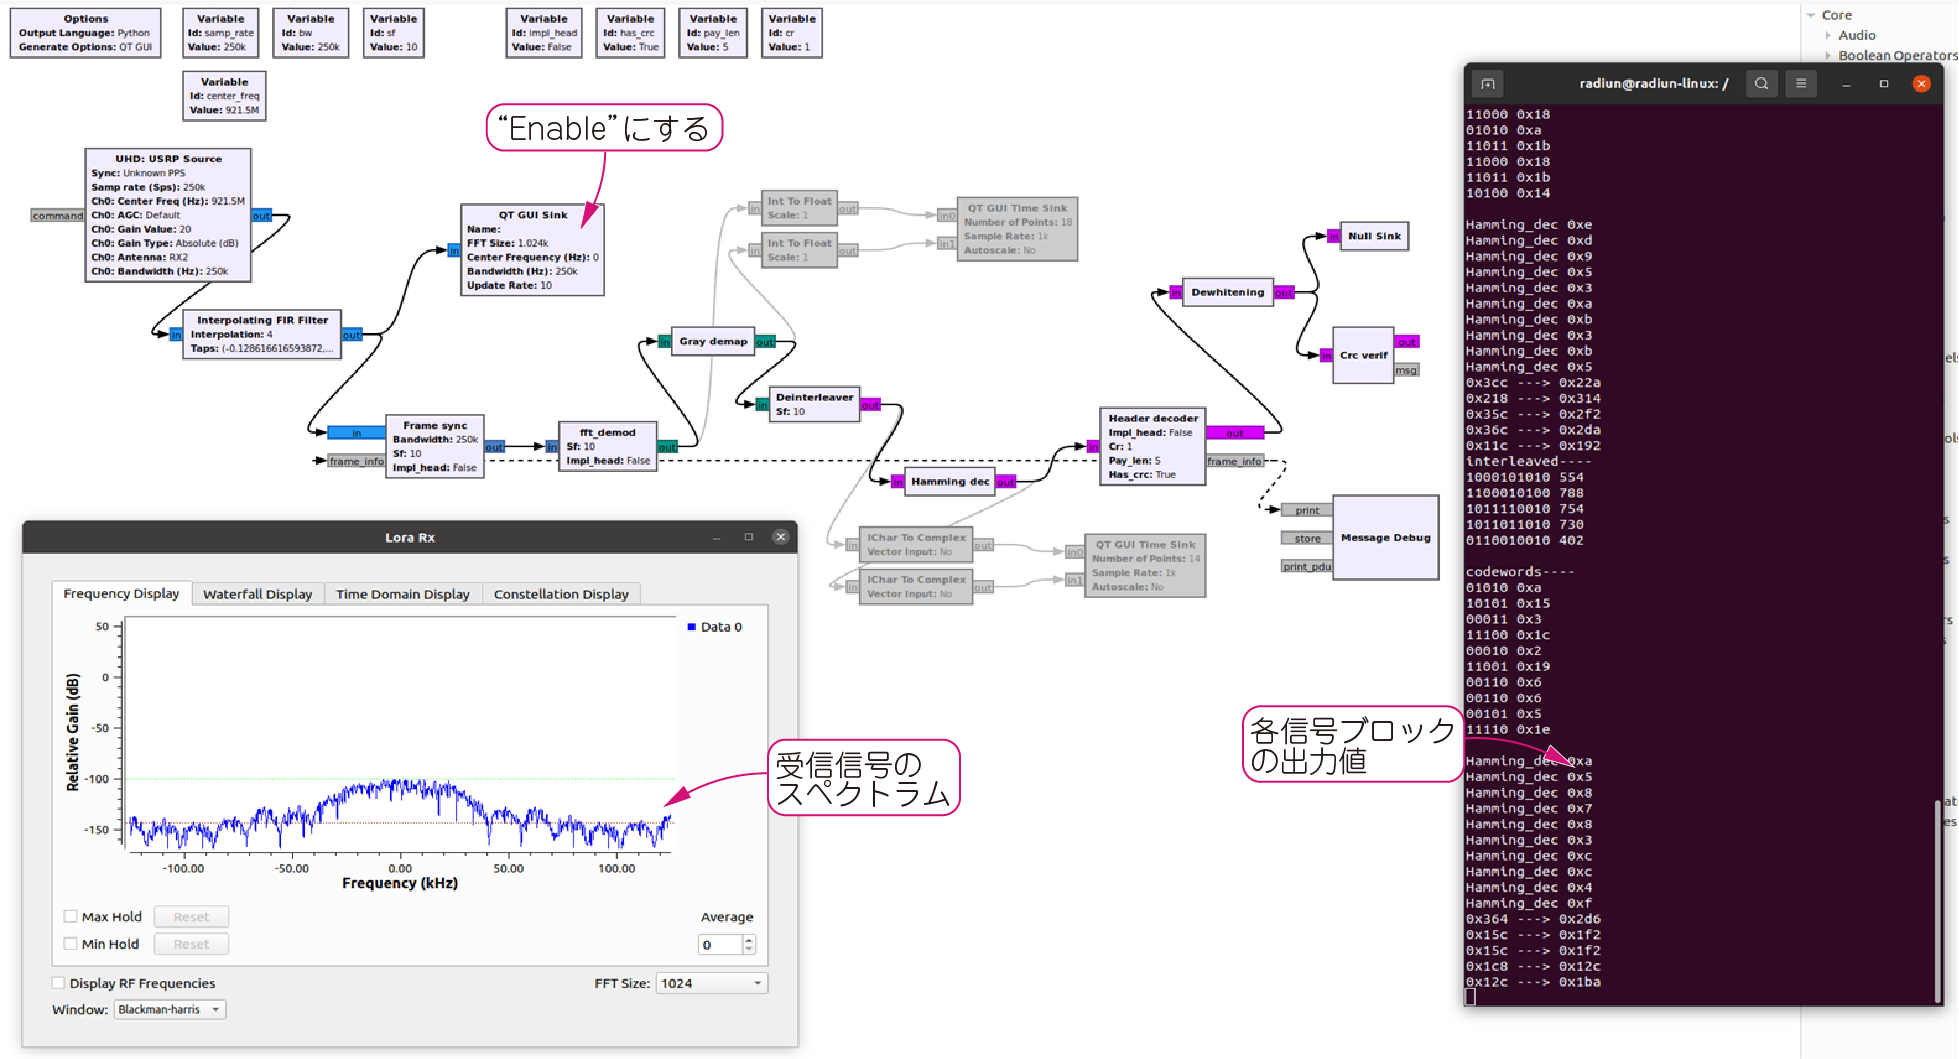
Task: Open the Window Blackman-harris dropdown
Action: 169,1010
